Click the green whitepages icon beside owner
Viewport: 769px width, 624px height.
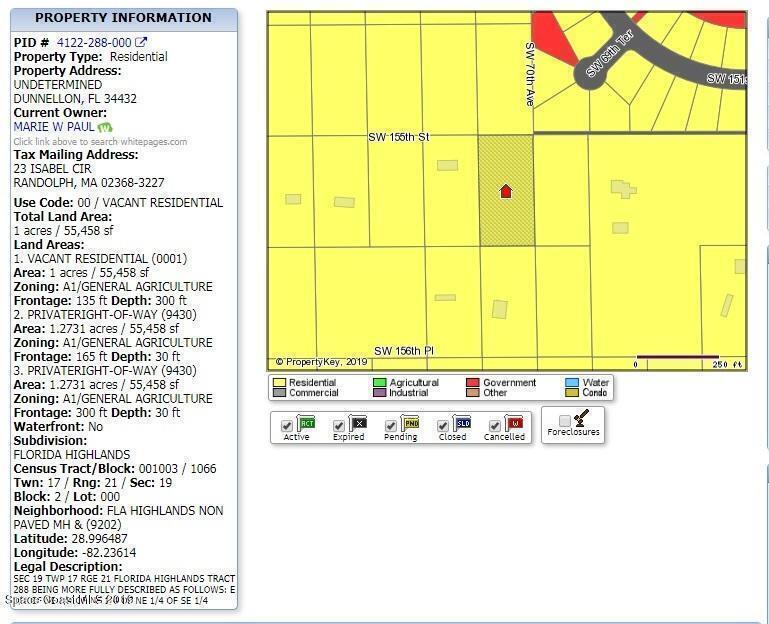coord(105,127)
